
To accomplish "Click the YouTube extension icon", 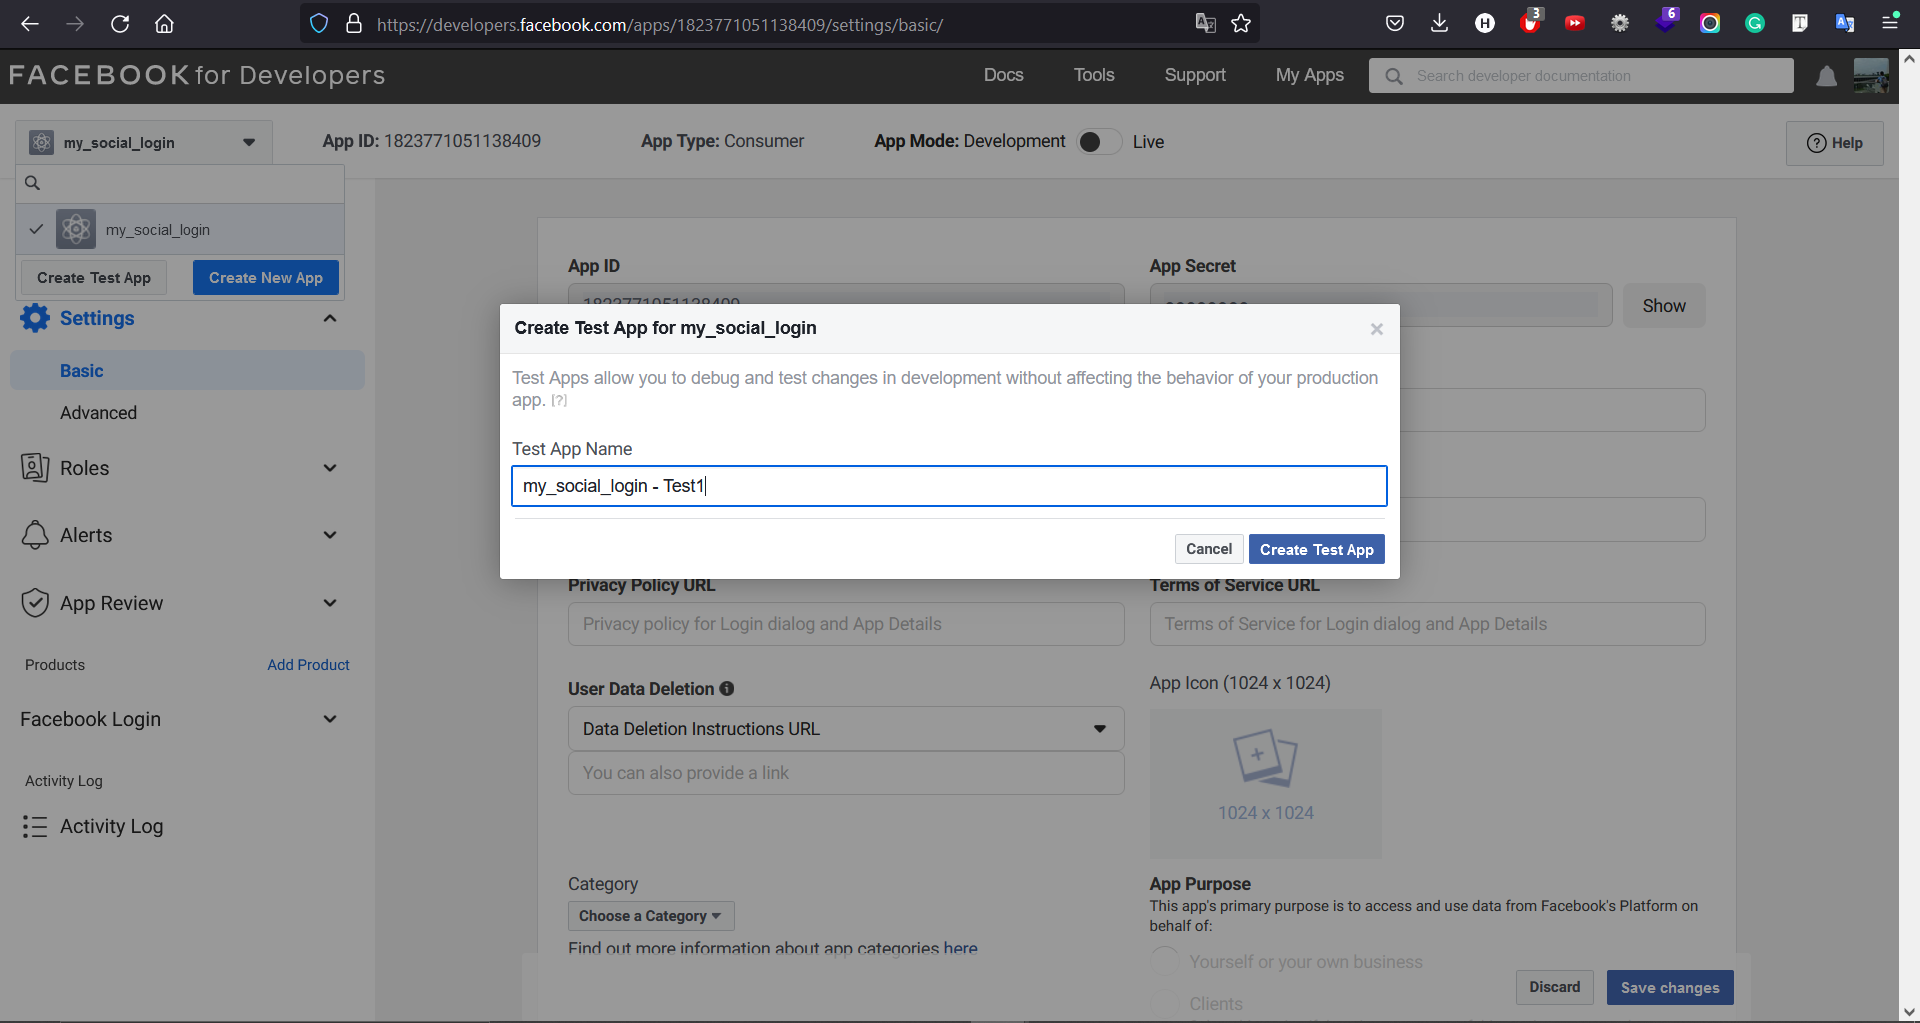I will (1575, 23).
